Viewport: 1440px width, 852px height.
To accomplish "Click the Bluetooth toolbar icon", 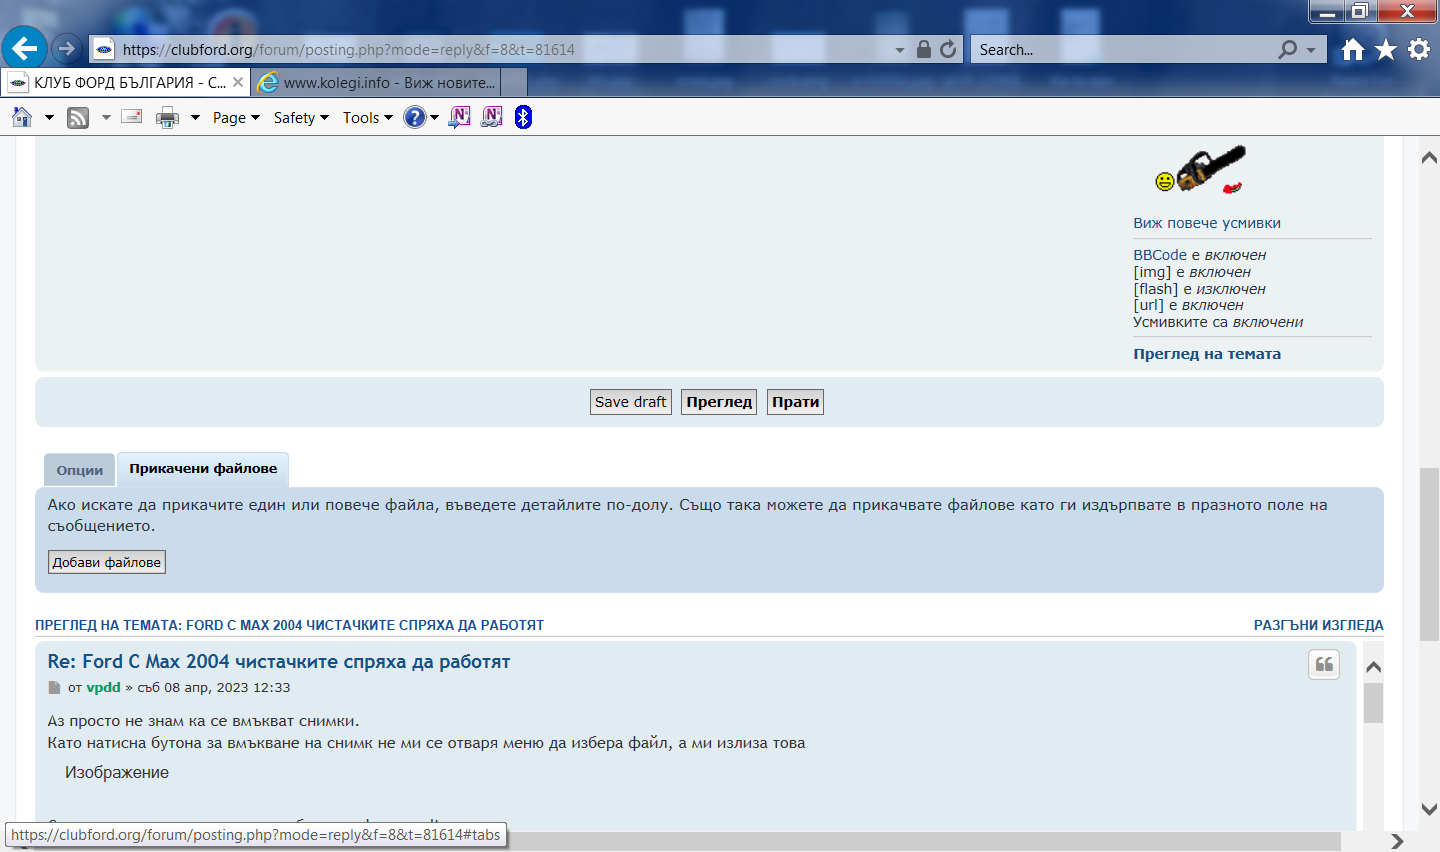I will (x=523, y=118).
